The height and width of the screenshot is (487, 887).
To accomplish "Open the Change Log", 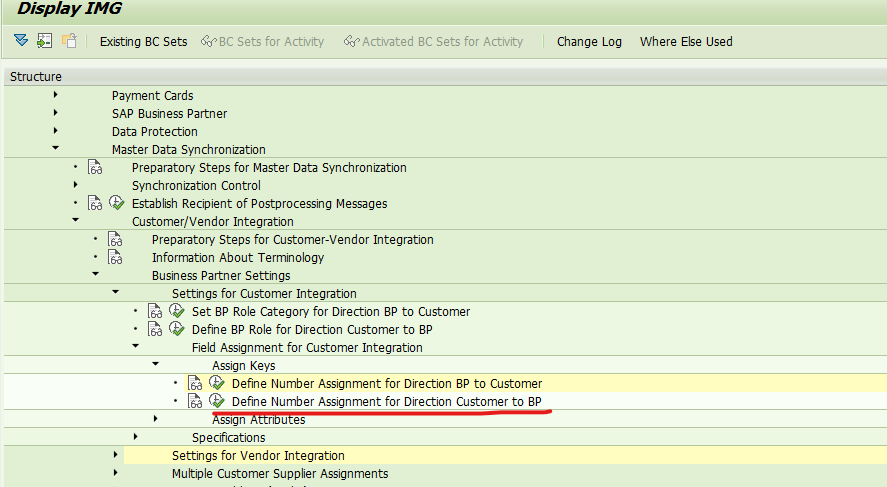I will [x=589, y=42].
